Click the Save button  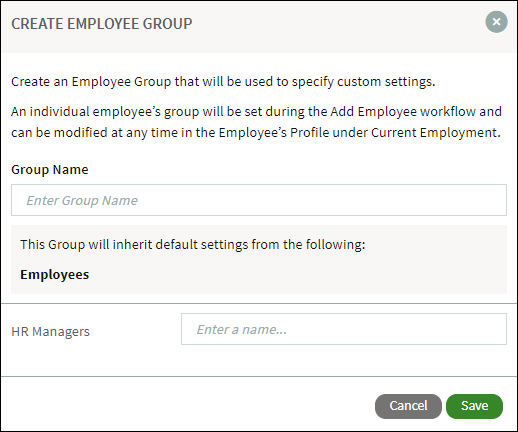tap(474, 406)
